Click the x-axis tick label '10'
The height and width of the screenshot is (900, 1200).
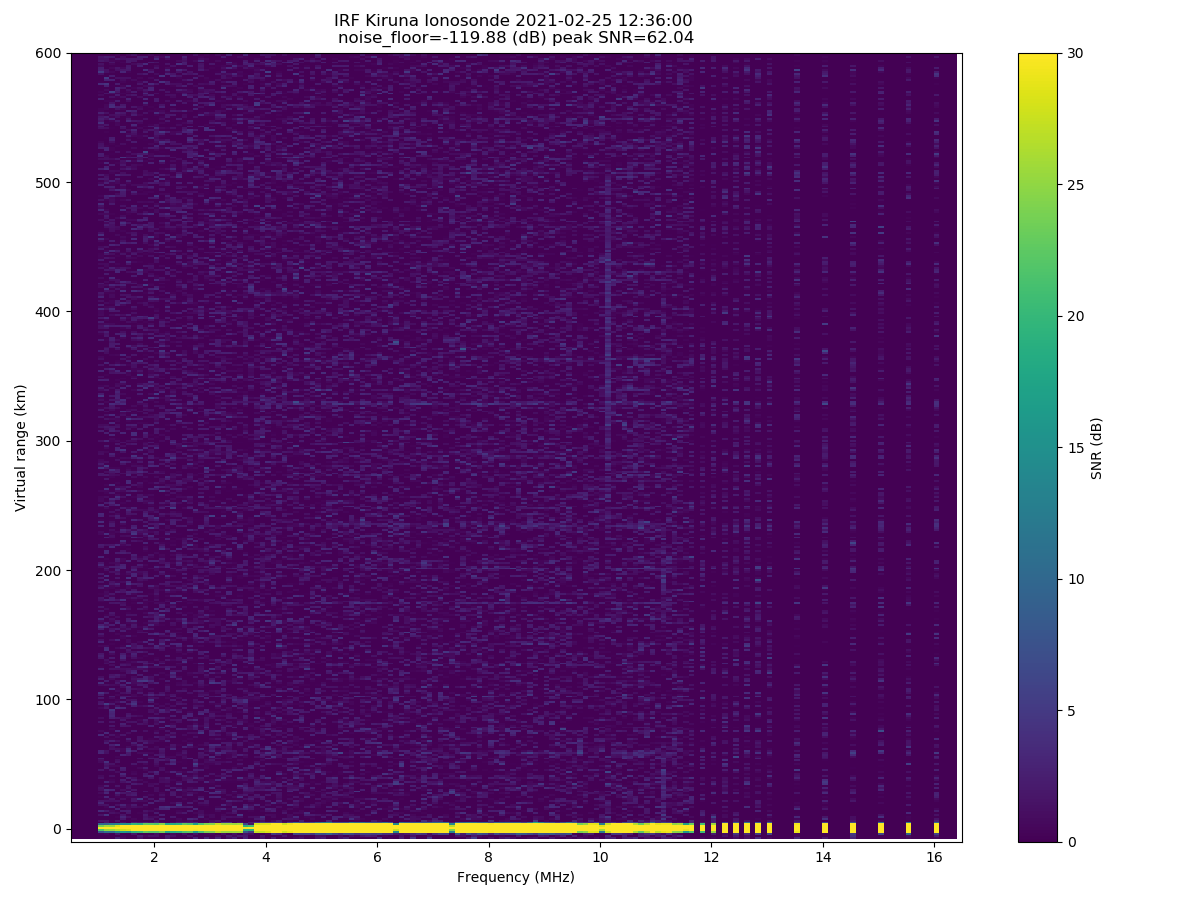pyautogui.click(x=599, y=857)
